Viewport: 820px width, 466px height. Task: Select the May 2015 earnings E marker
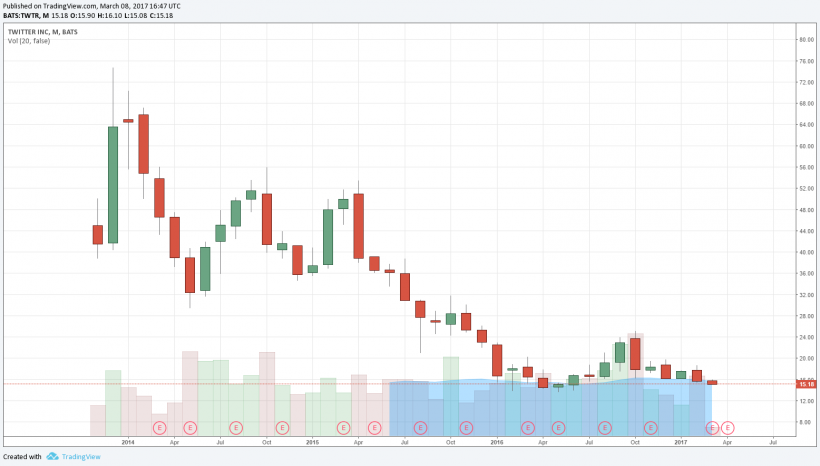(x=374, y=428)
